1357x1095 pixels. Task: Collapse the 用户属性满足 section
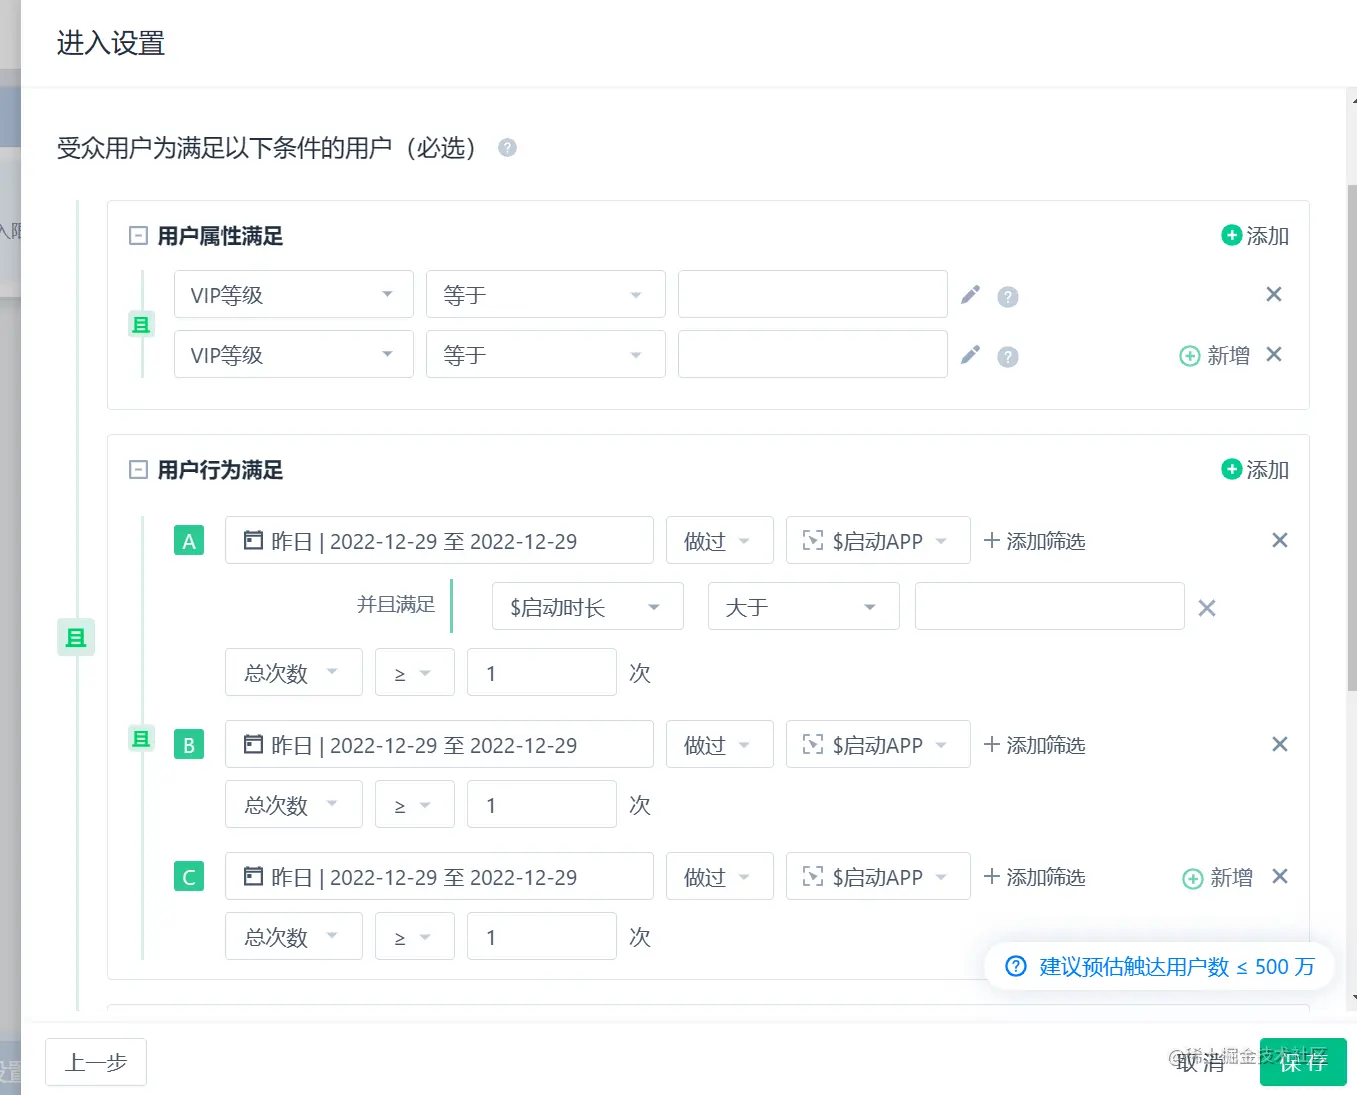point(138,236)
